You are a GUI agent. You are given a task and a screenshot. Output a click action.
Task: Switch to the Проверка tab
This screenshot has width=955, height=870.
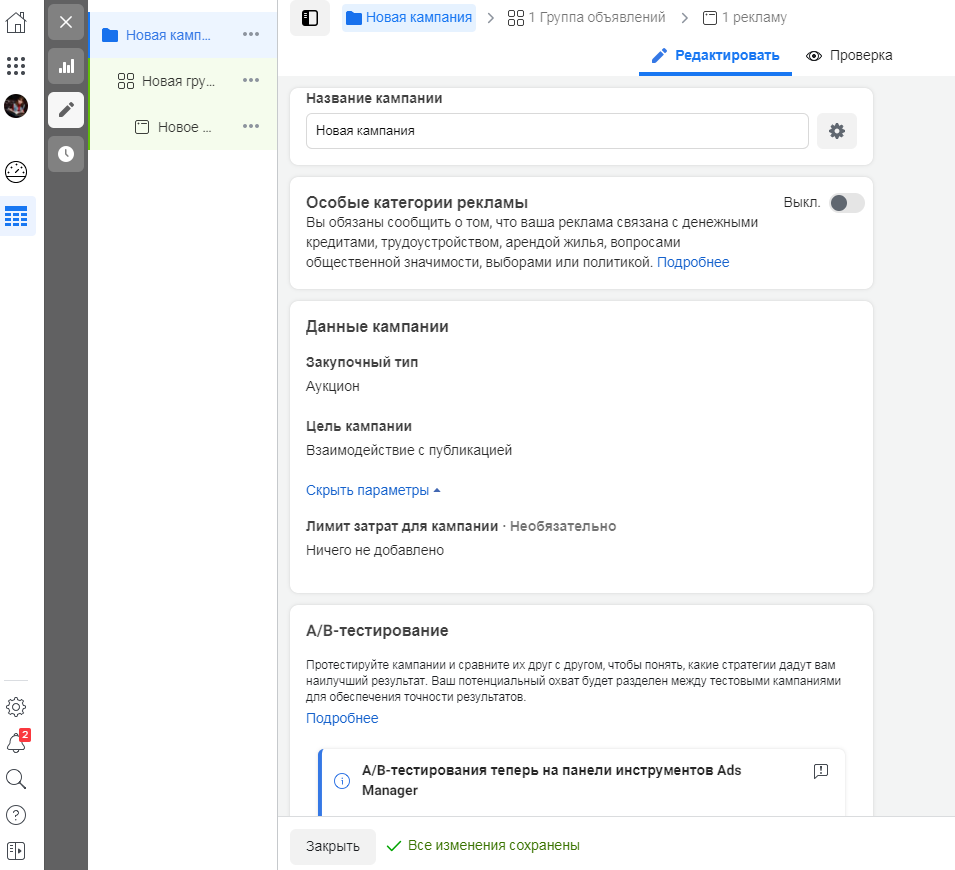tap(849, 55)
